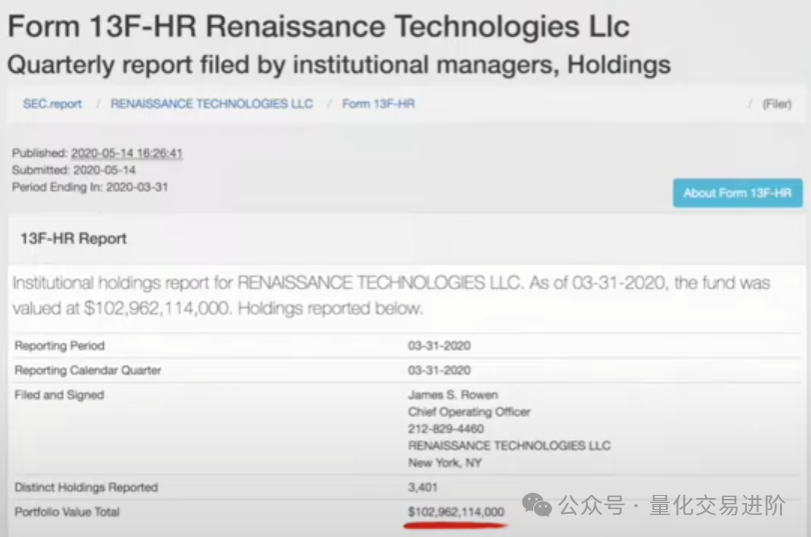Select the Submitted: 2020-05-14 text
811x537 pixels.
click(x=74, y=170)
